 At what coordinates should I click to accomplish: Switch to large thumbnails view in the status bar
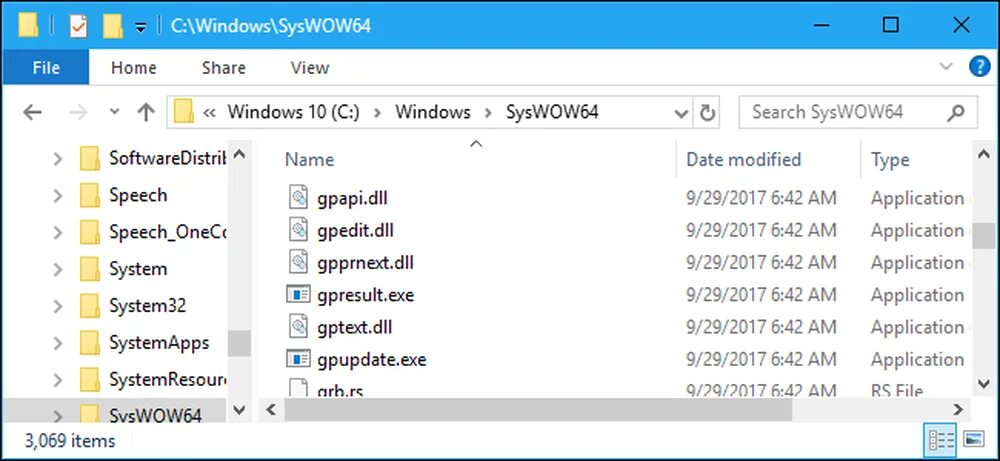(973, 439)
